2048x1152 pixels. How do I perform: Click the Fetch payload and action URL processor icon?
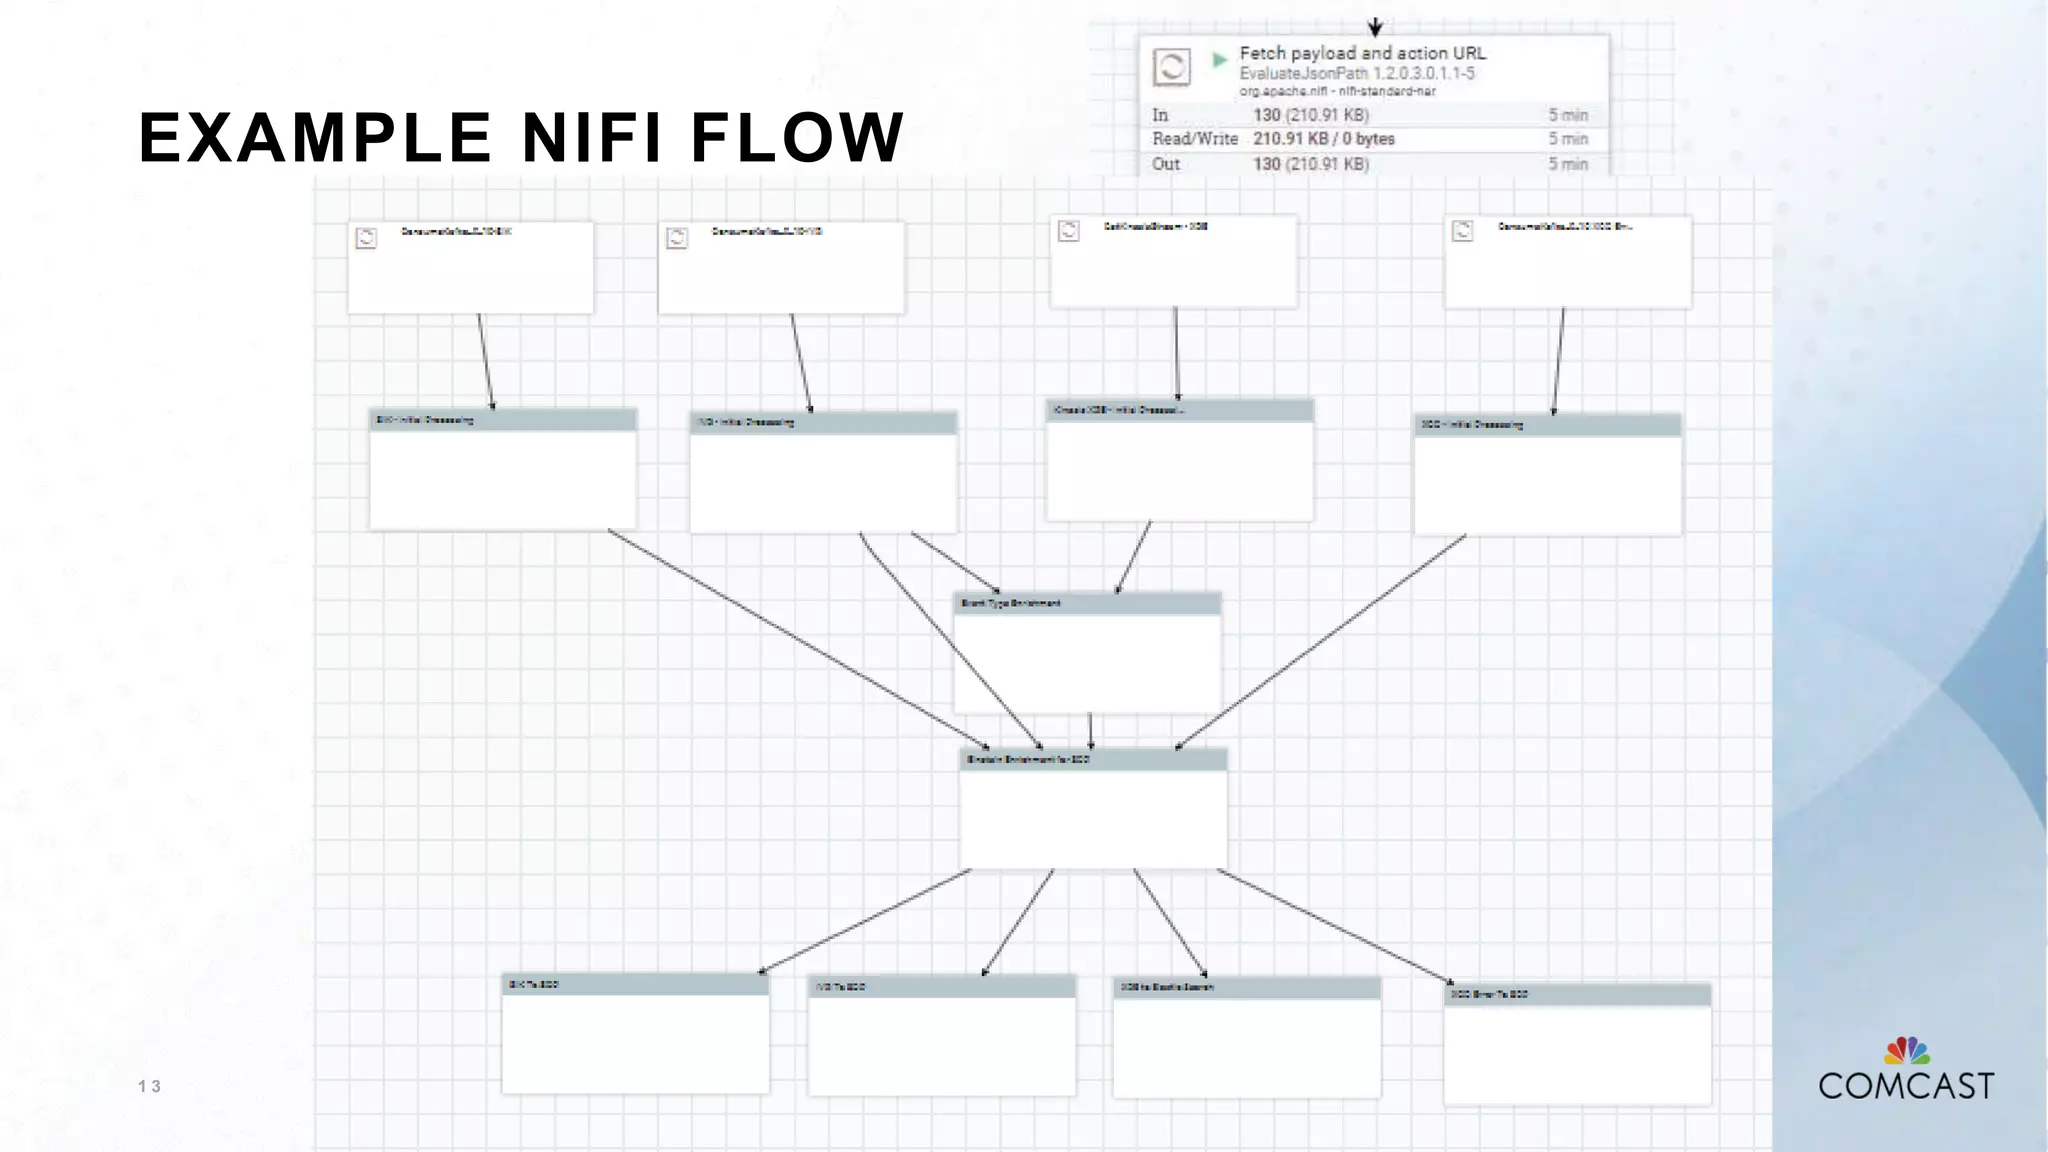pyautogui.click(x=1172, y=67)
